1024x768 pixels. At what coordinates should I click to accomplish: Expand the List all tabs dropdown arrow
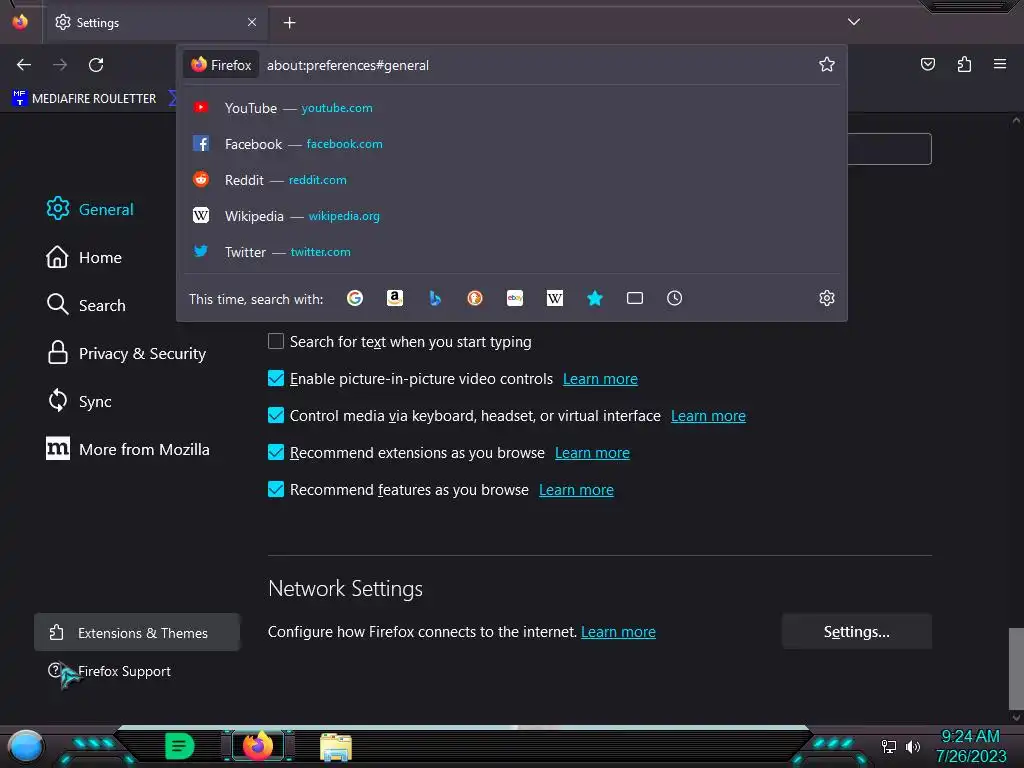(x=854, y=22)
